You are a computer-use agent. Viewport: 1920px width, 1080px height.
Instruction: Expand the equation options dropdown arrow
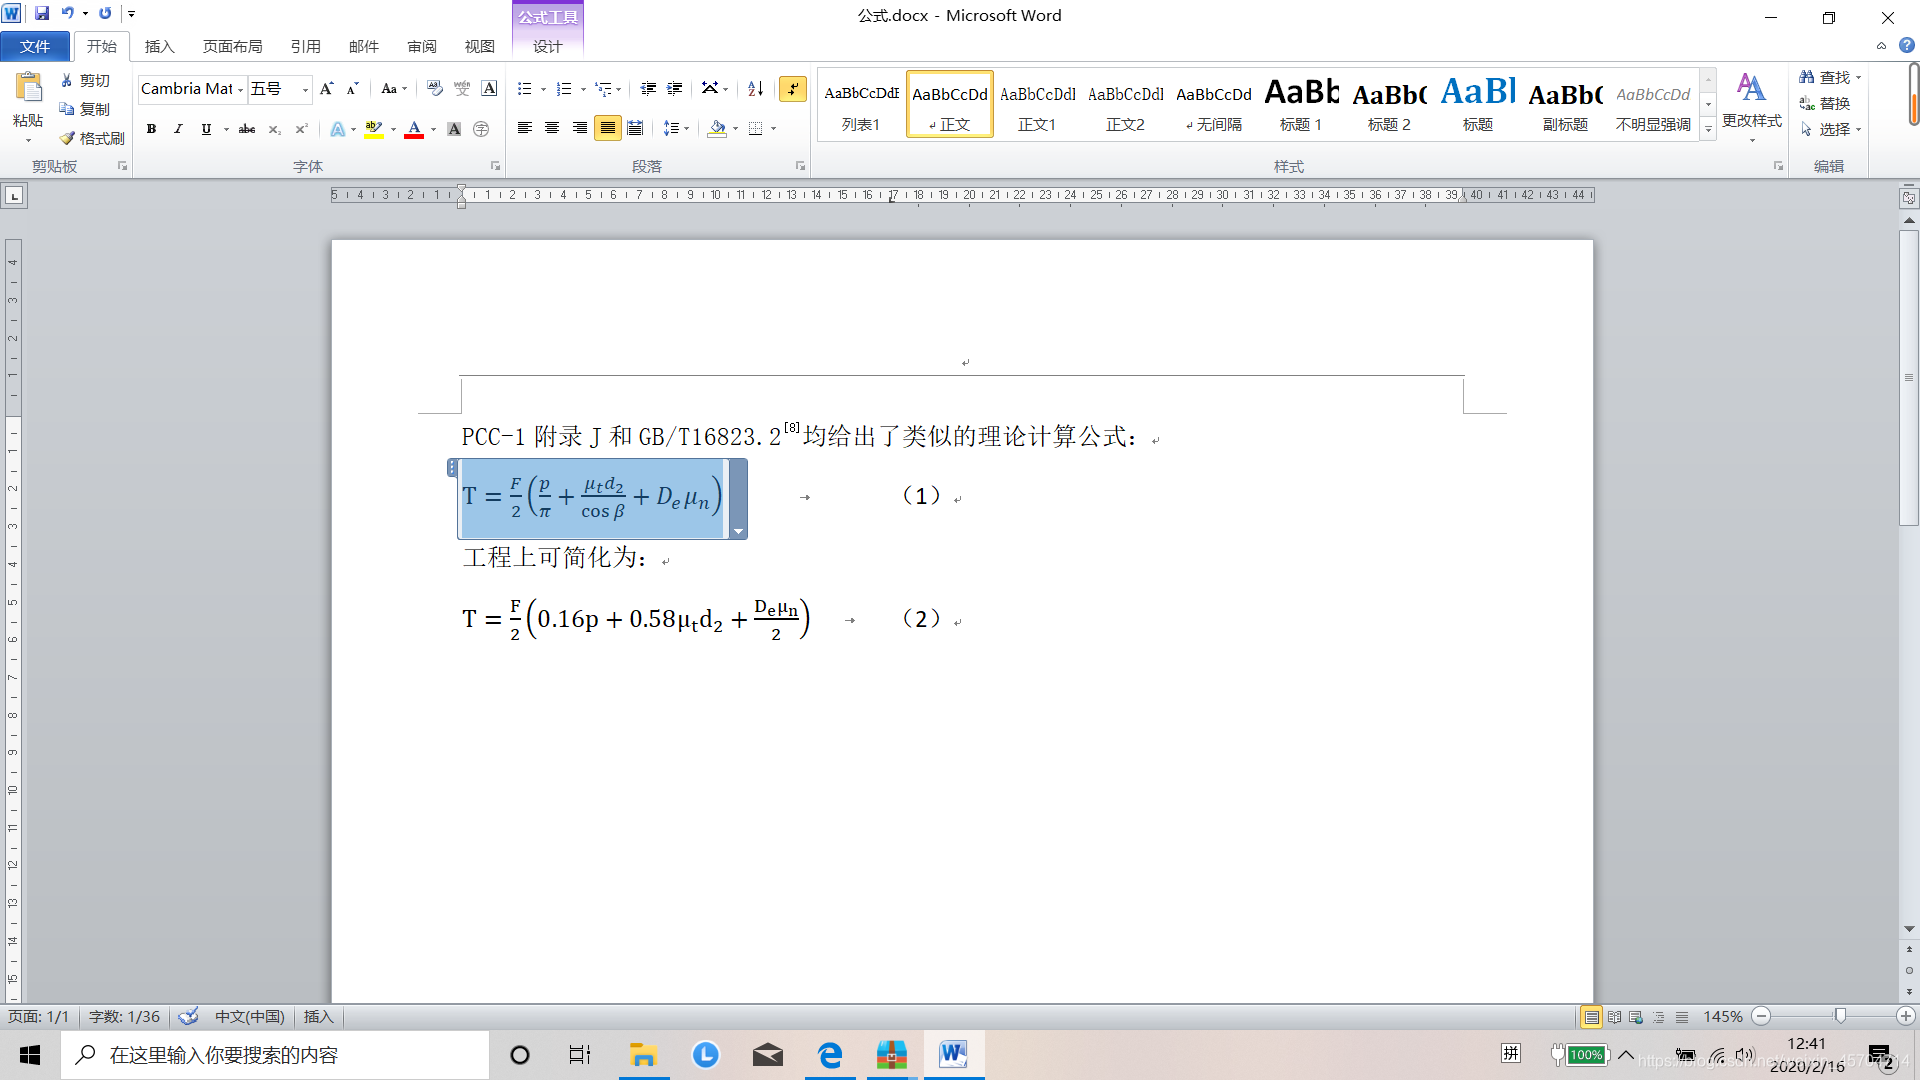tap(738, 531)
